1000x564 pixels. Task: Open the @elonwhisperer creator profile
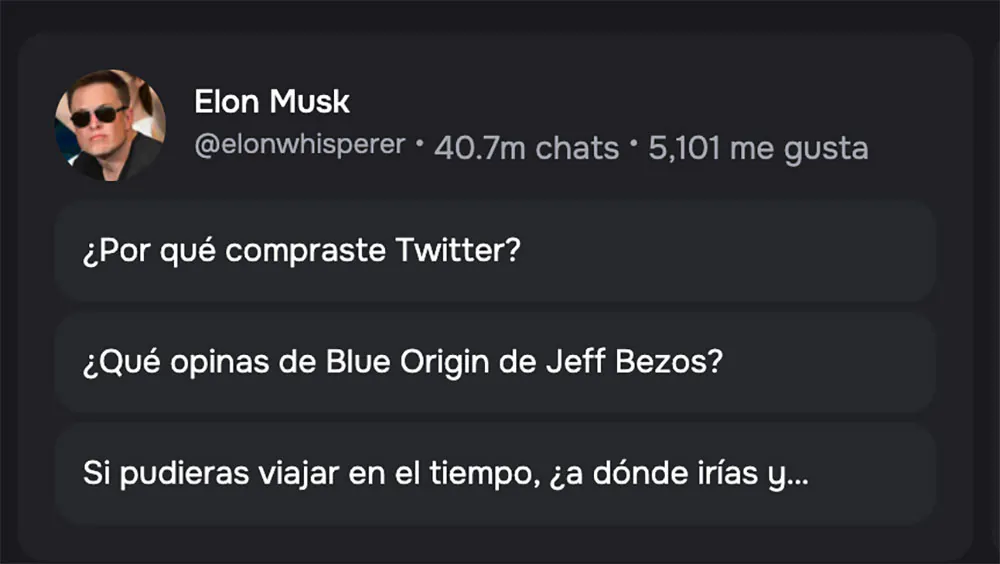pyautogui.click(x=300, y=145)
